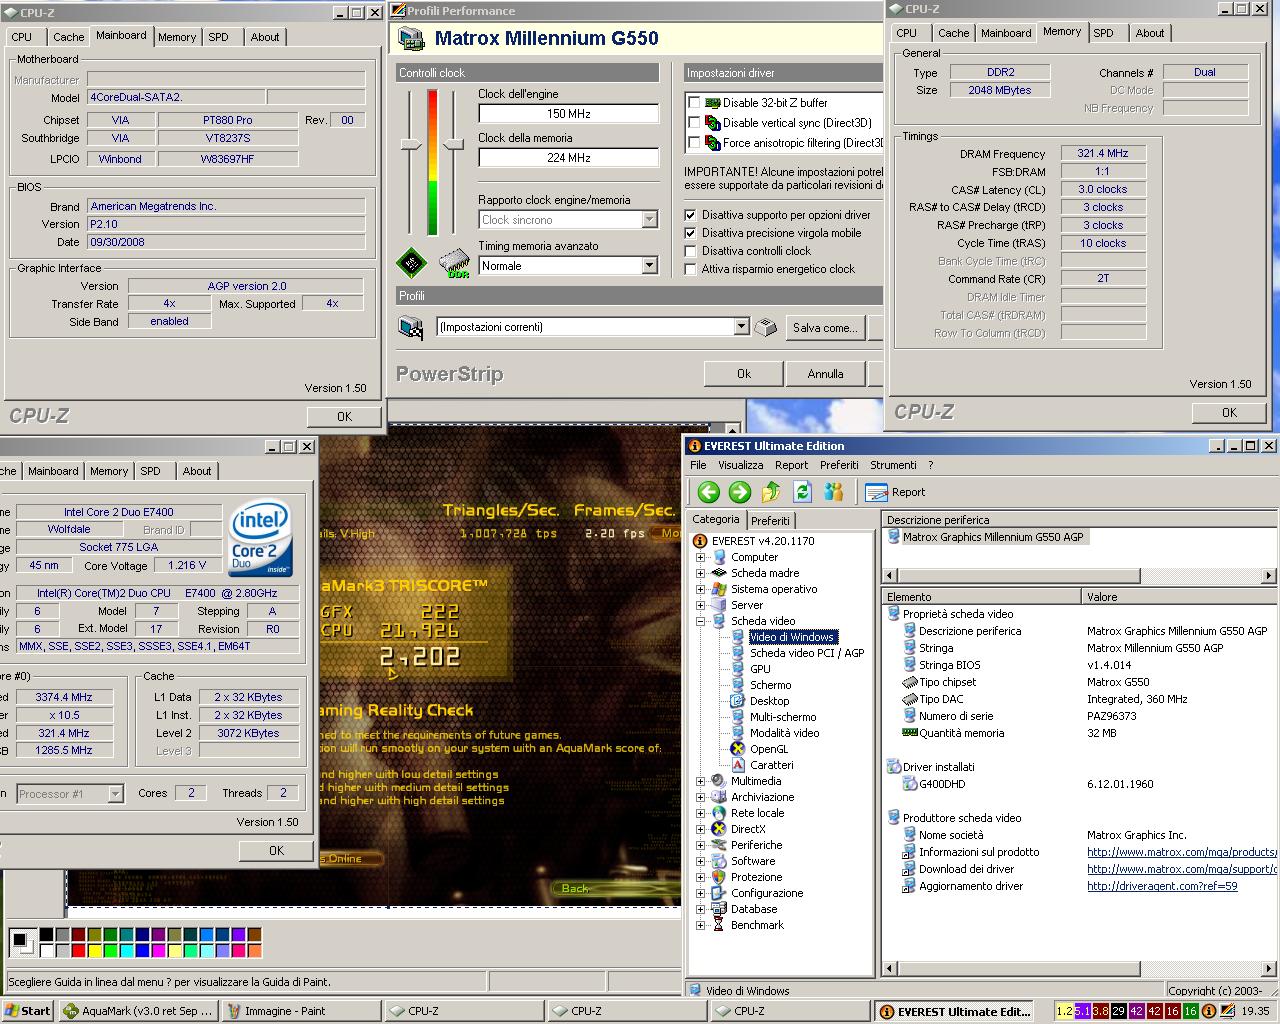The width and height of the screenshot is (1280, 1024).
Task: Switch to SPD tab in Memory CPU-Z window
Action: (1103, 33)
